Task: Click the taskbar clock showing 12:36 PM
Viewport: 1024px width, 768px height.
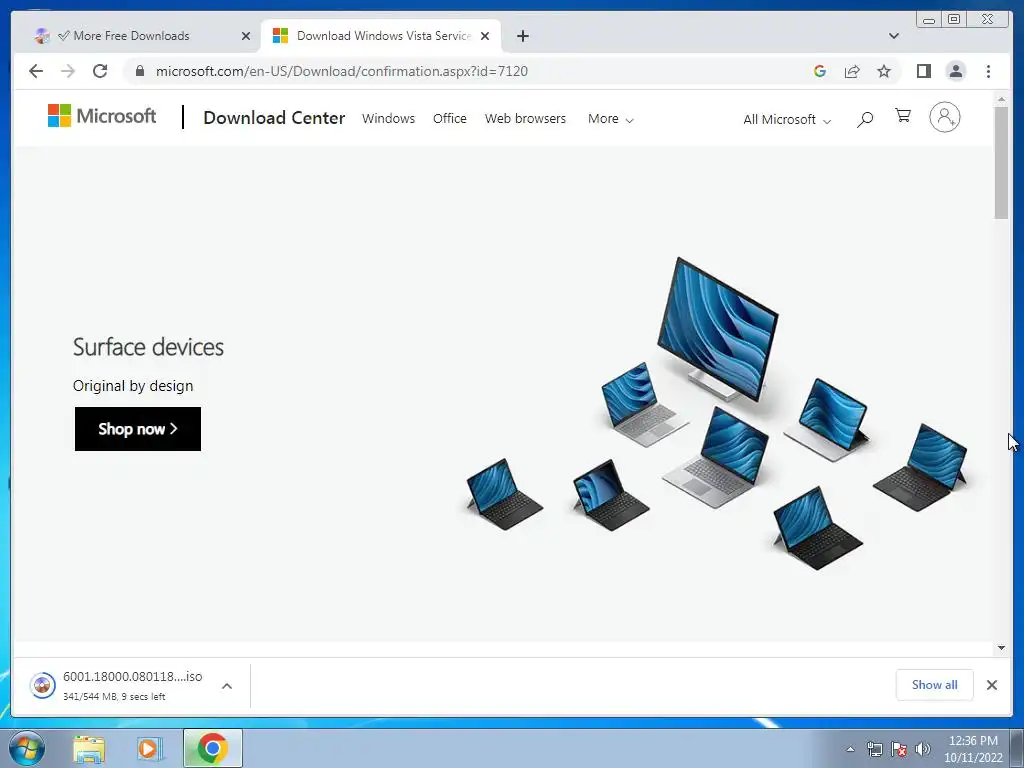Action: tap(973, 749)
